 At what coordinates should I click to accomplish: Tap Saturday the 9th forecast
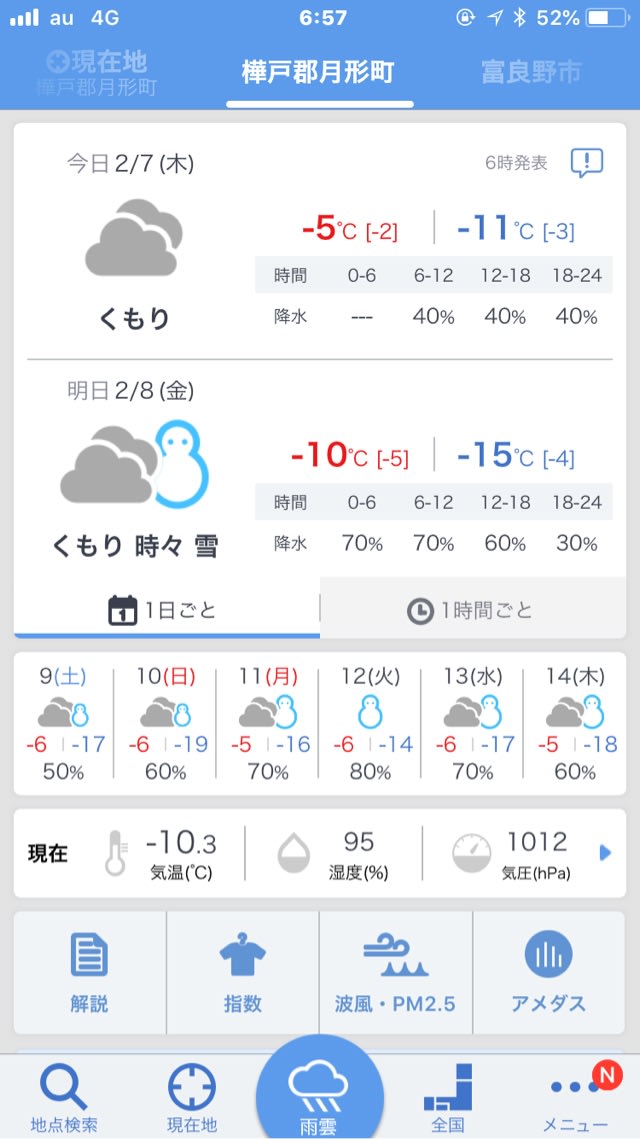(64, 723)
